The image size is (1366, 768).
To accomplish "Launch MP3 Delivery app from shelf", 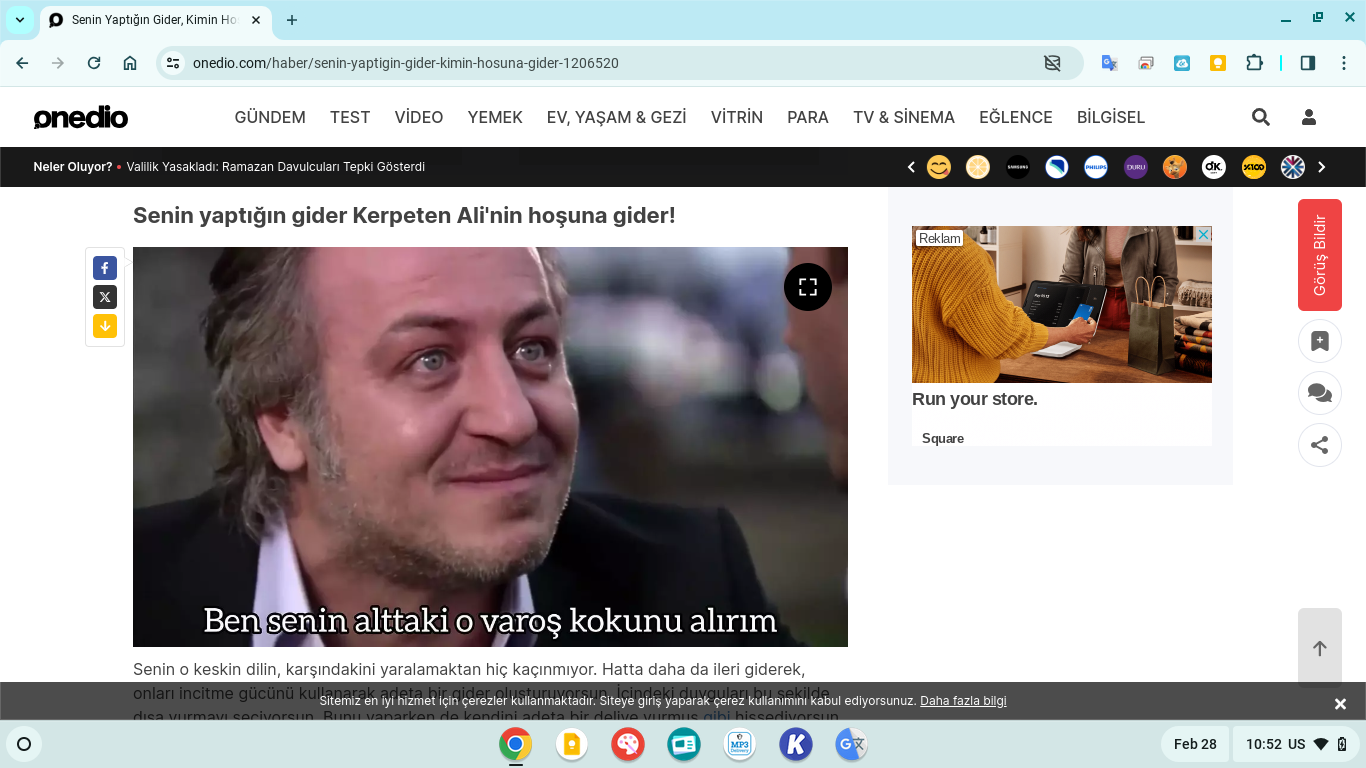I will coord(740,744).
